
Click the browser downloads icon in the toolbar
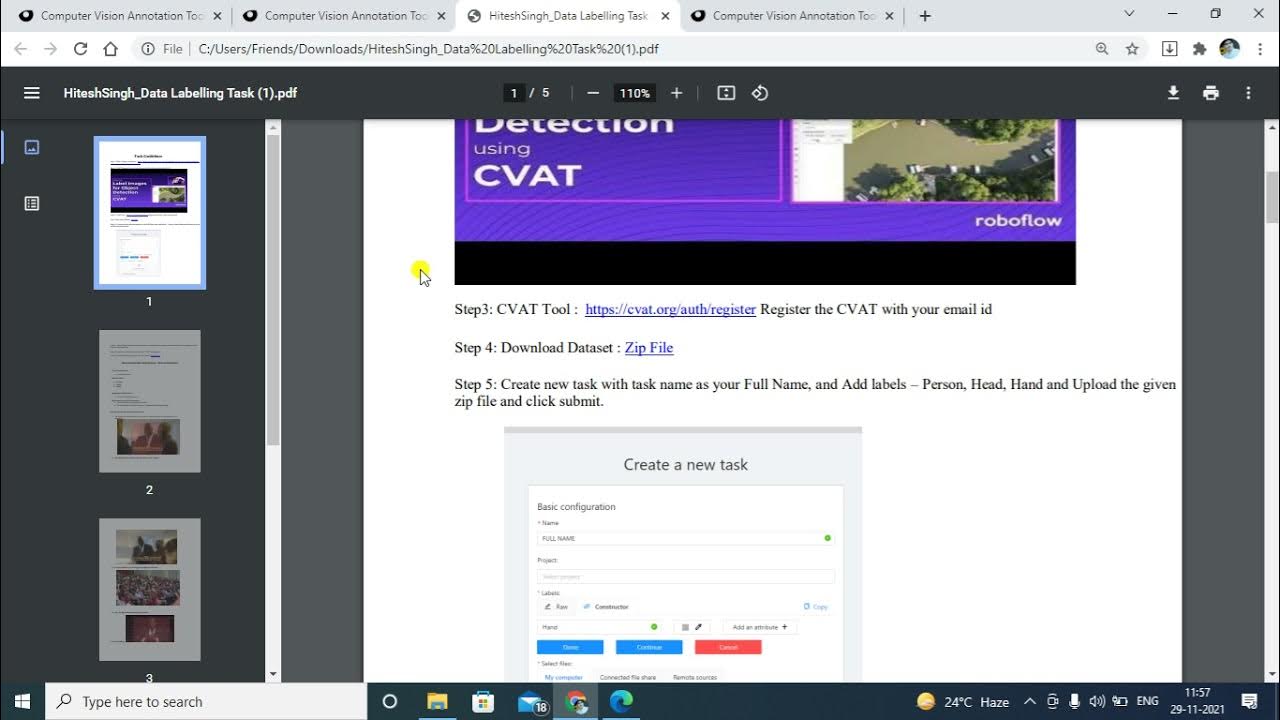(x=1170, y=48)
